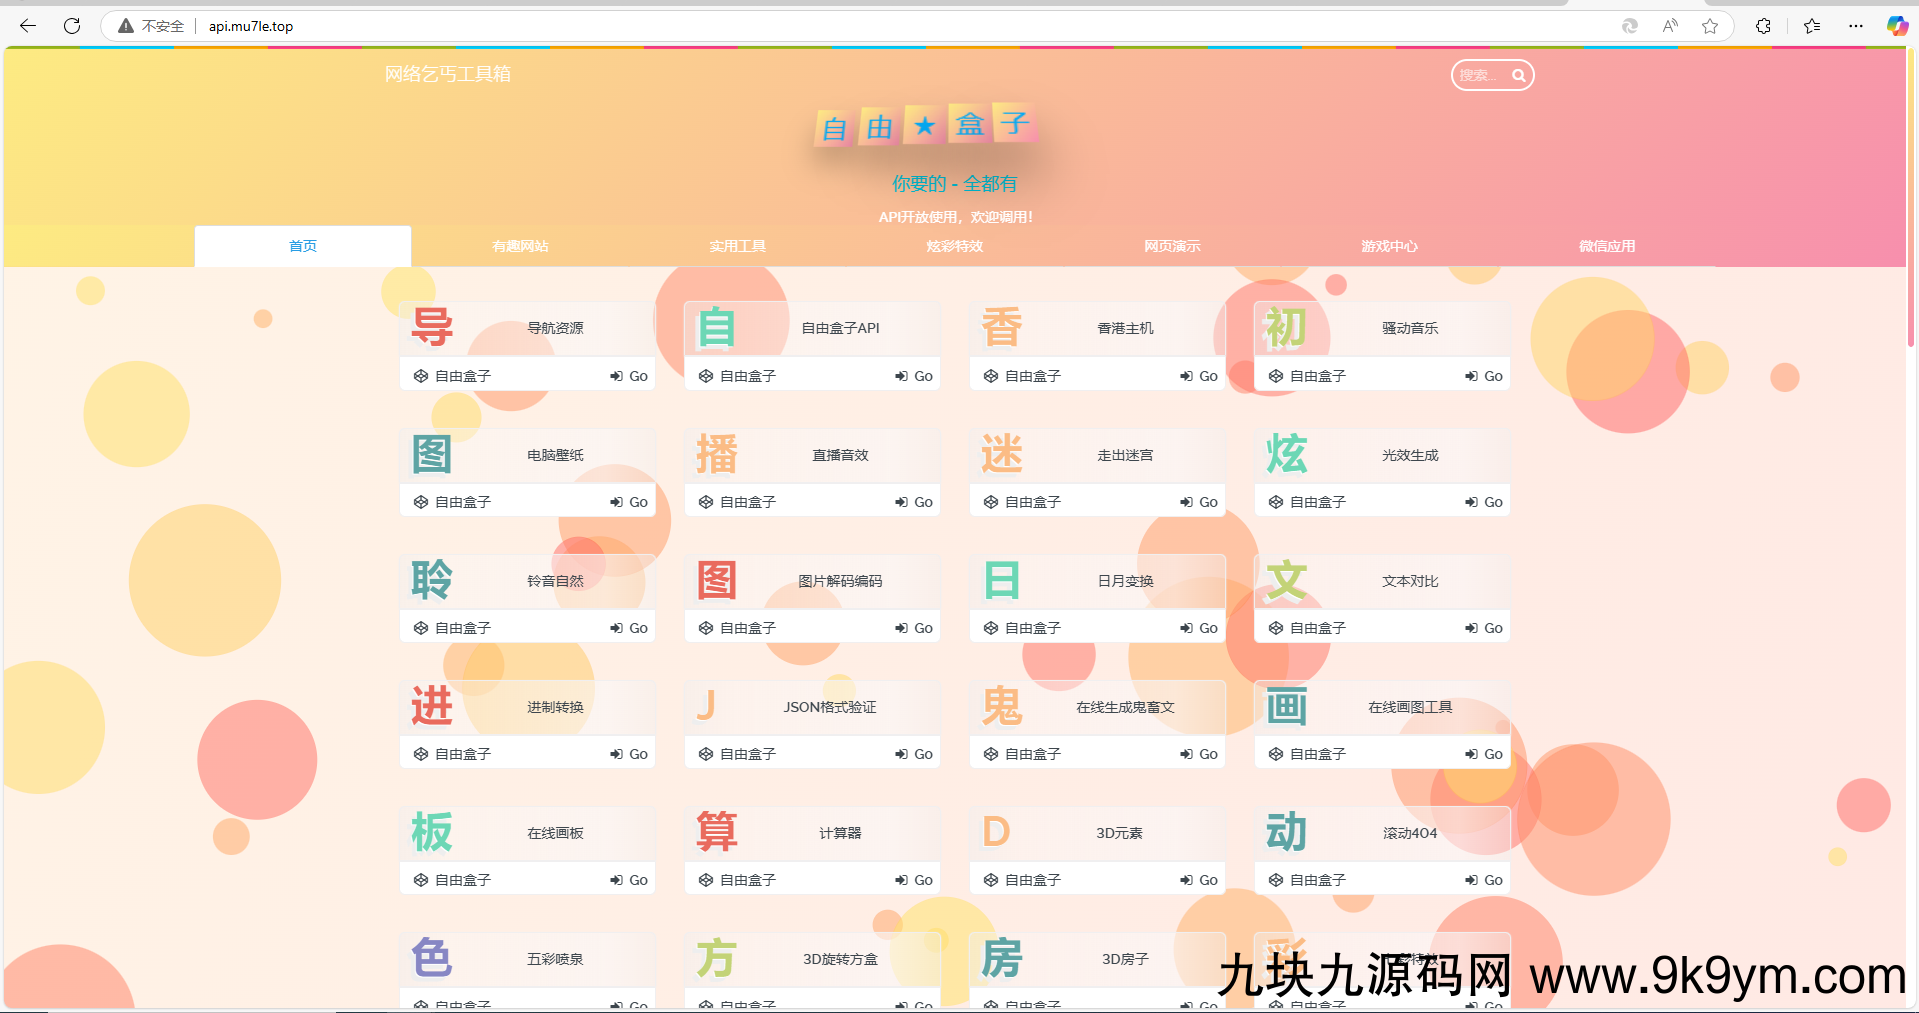Click the 初 icon of 骚动音乐 card
Screen dimensions: 1919x1013
tap(1287, 327)
